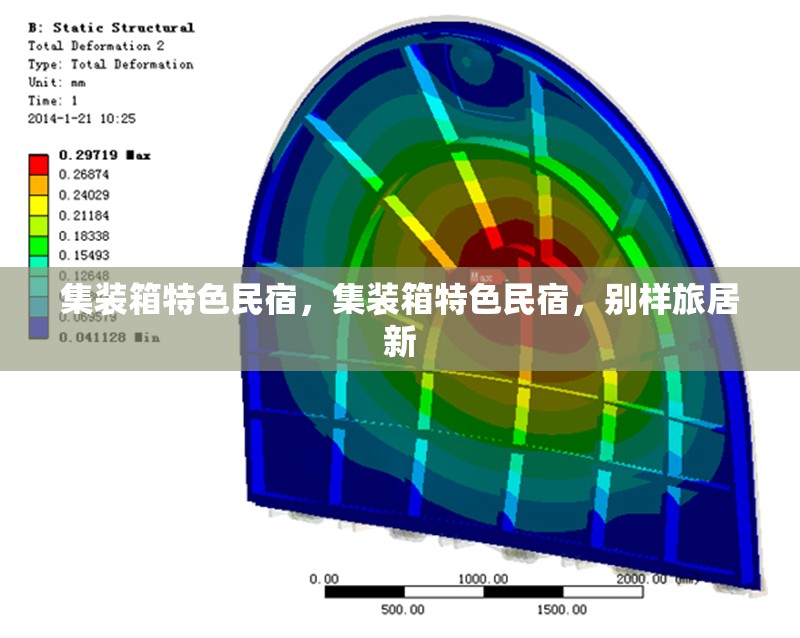This screenshot has height=638, width=800.
Task: Click the Max probe label on model
Action: point(482,277)
